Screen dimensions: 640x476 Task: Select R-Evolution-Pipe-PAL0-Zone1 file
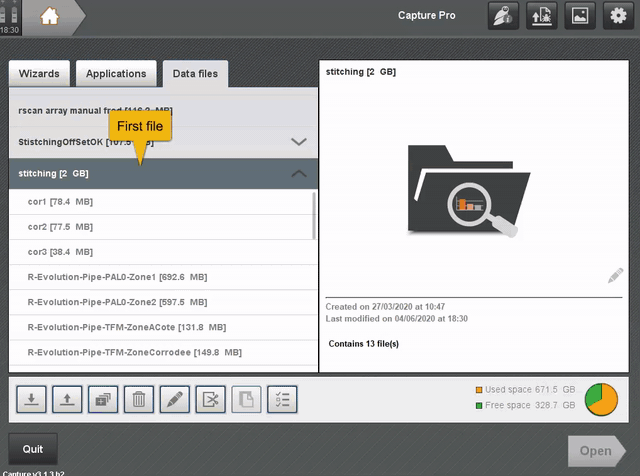[x=163, y=277]
